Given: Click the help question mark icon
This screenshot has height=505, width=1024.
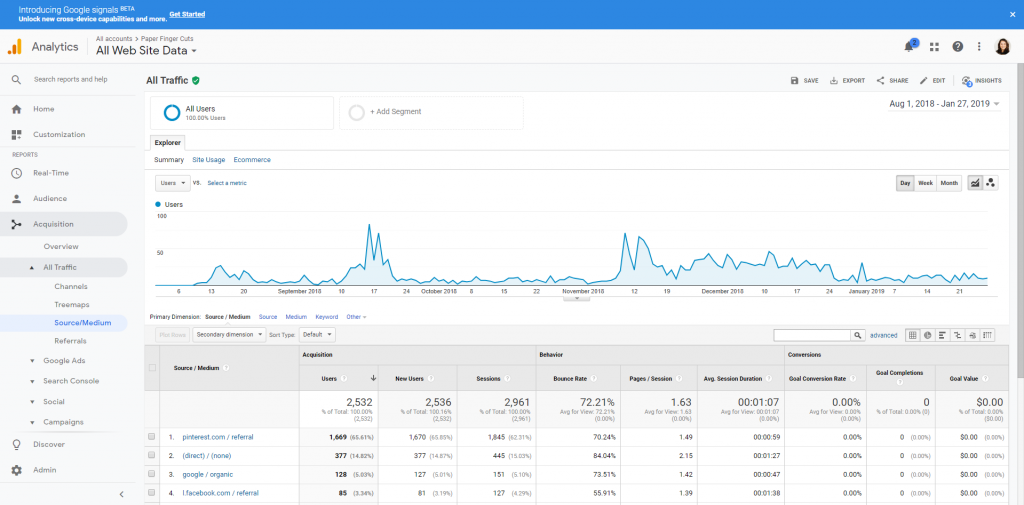Looking at the screenshot, I should click(x=957, y=46).
